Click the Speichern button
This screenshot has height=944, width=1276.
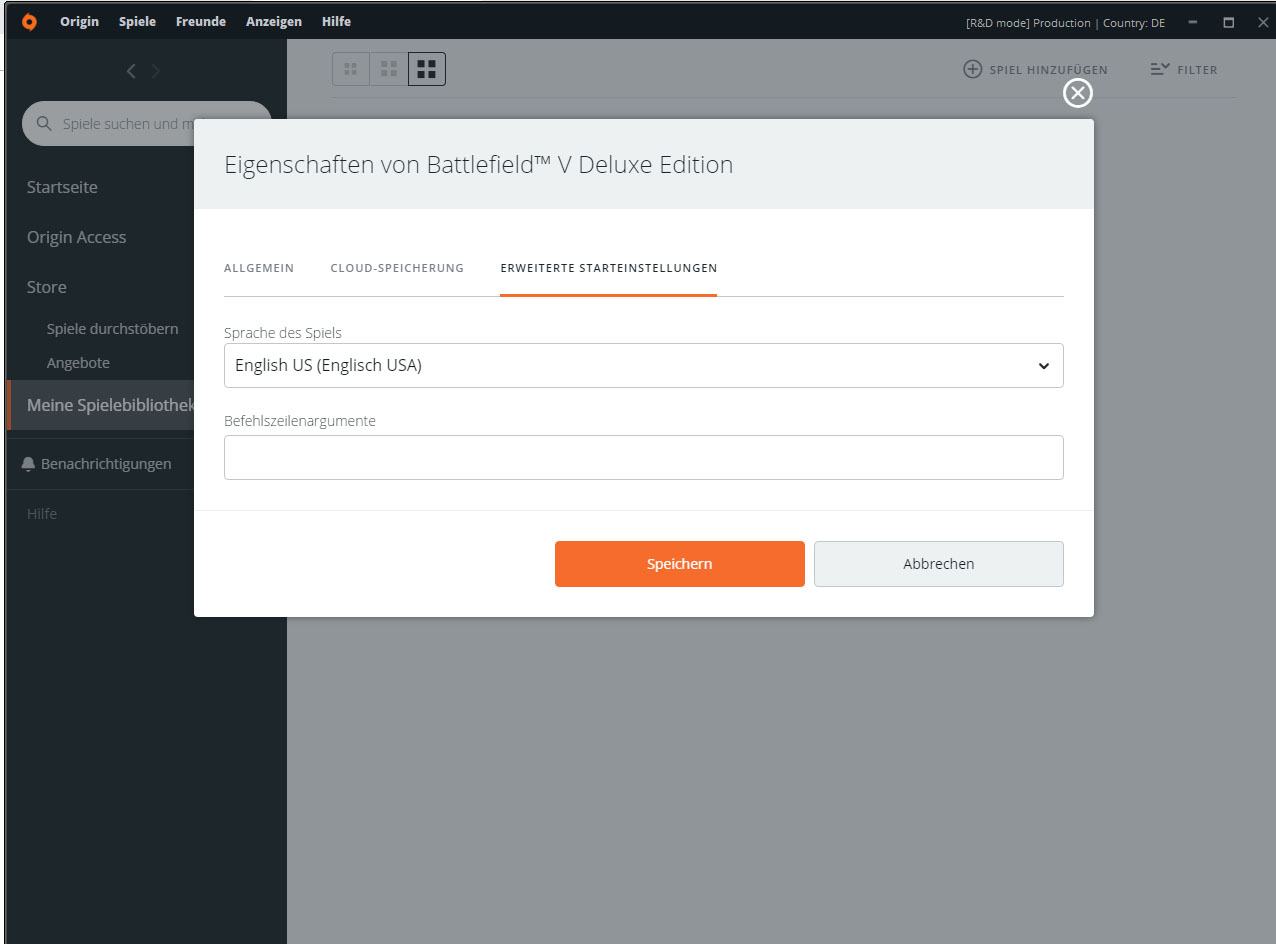point(679,564)
